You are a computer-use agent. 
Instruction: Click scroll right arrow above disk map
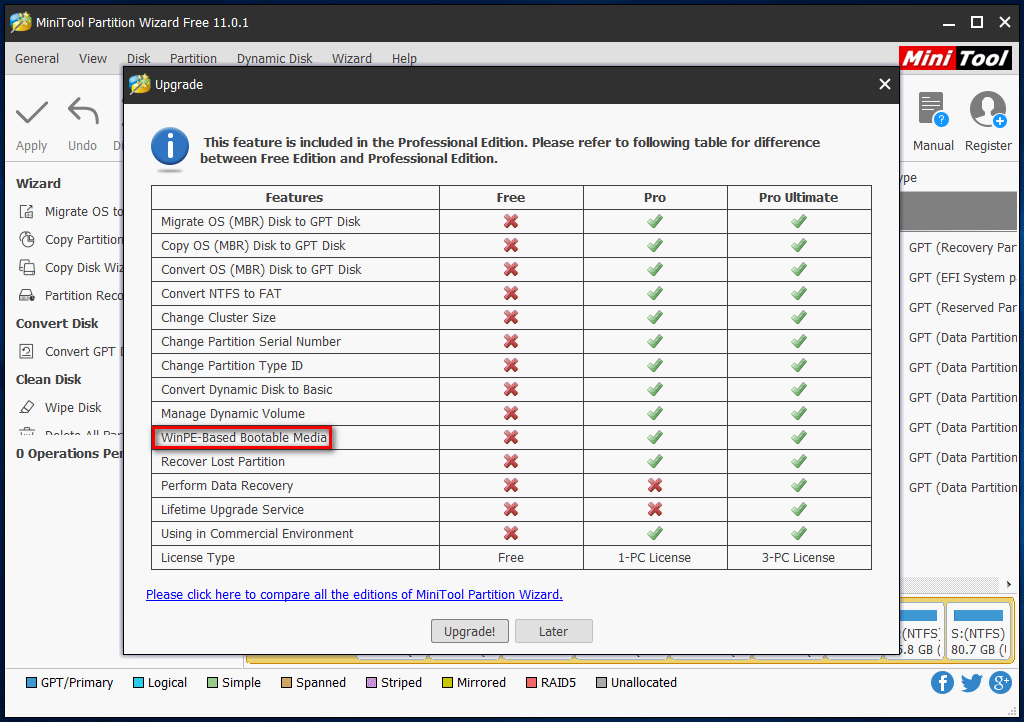(x=1009, y=584)
